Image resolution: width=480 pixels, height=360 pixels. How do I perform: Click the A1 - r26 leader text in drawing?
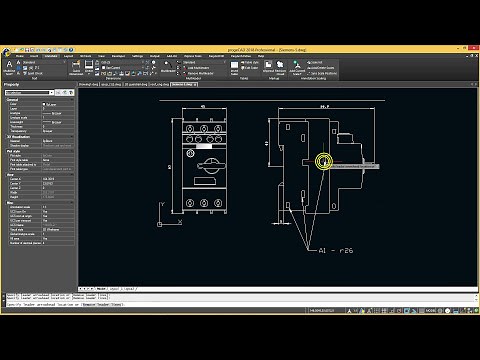point(336,251)
